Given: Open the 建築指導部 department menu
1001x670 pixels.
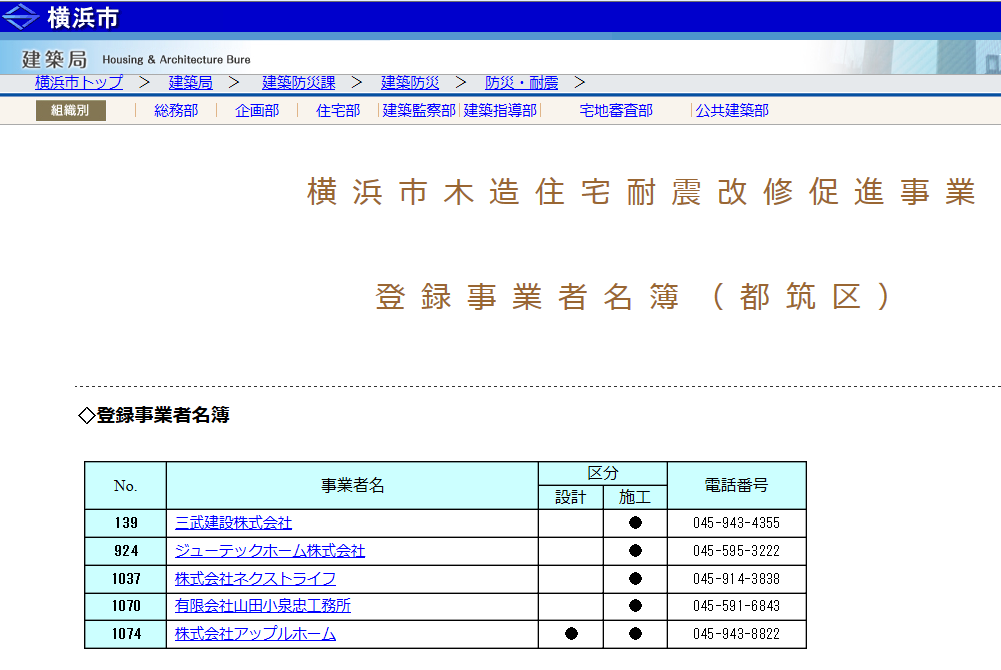Looking at the screenshot, I should [x=500, y=111].
